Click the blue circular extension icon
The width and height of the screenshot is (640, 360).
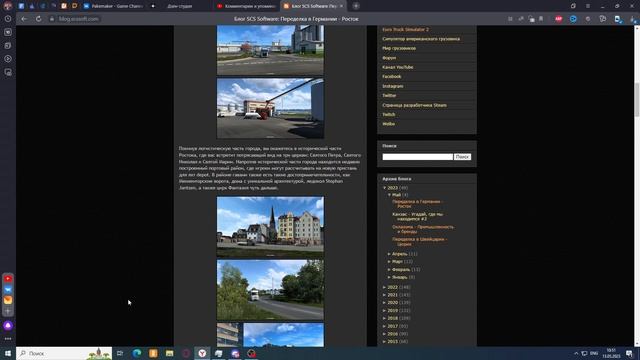573,19
